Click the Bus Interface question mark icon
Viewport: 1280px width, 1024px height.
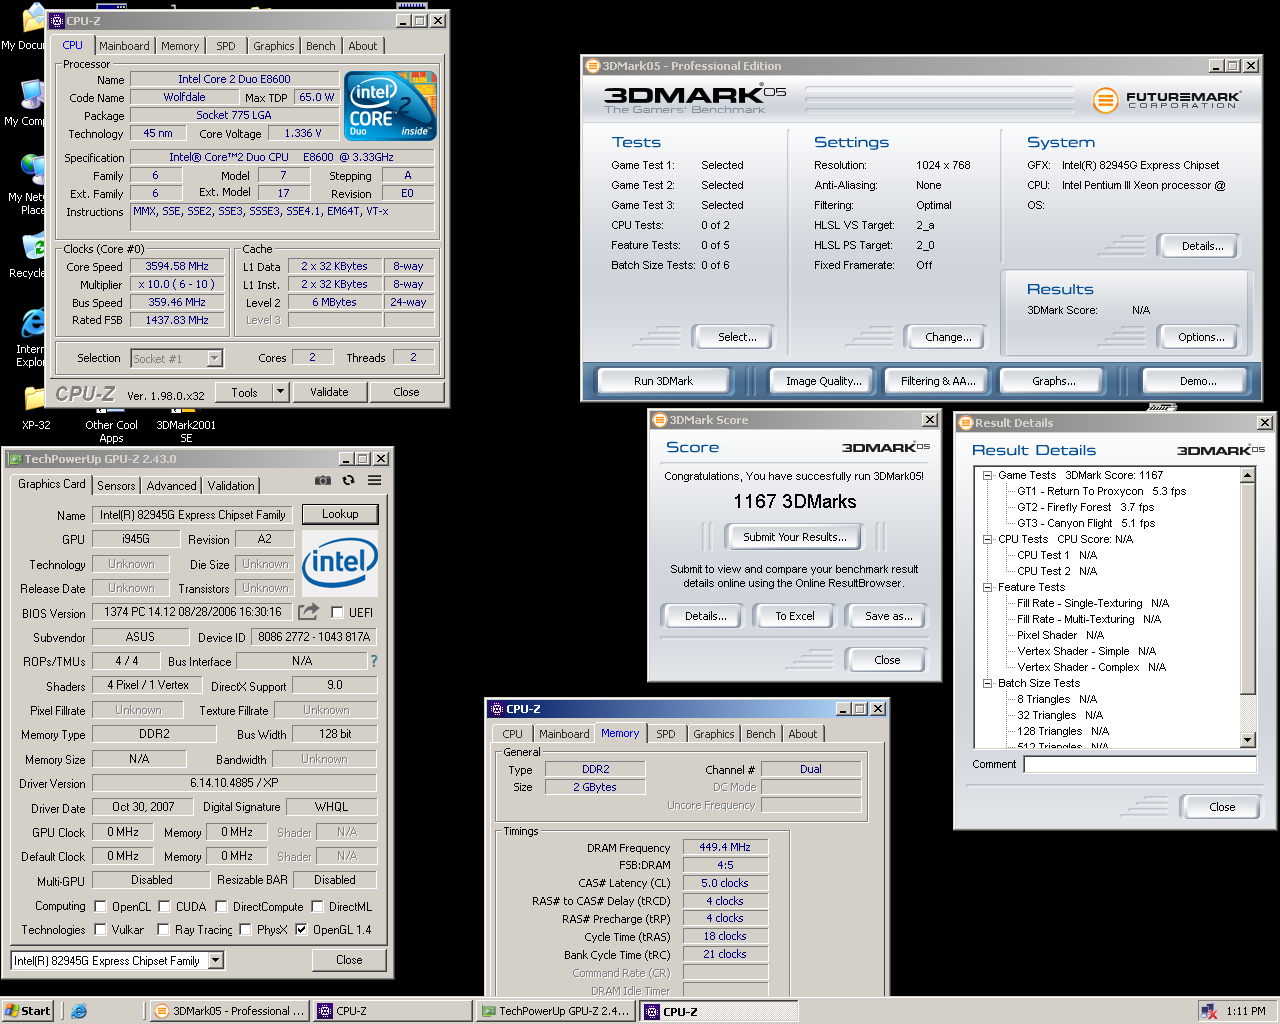374,661
